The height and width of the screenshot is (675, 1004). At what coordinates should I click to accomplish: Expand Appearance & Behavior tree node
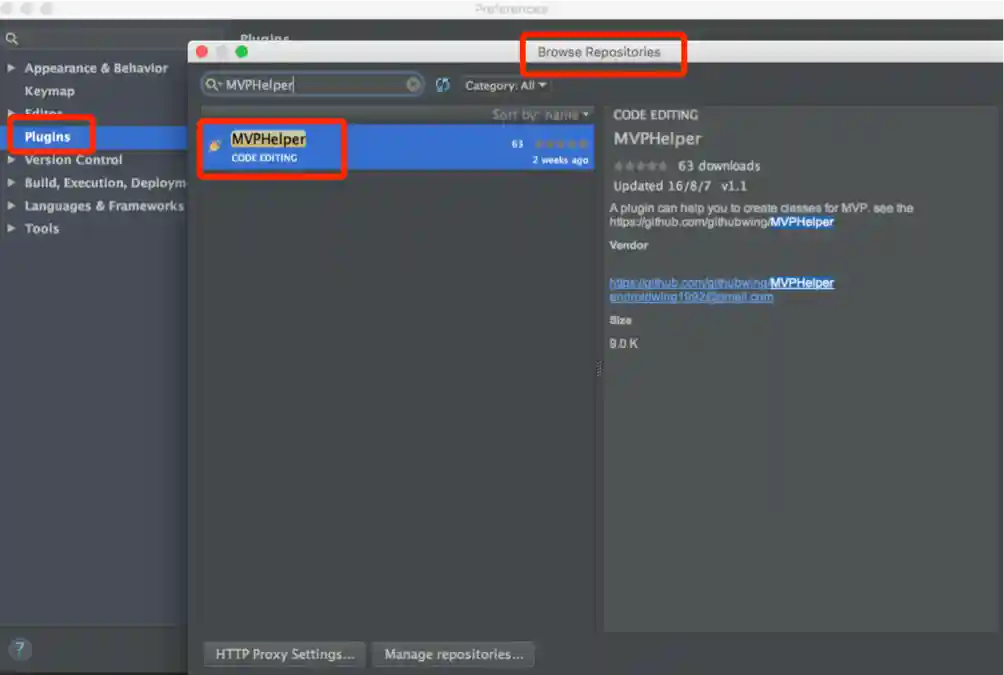coord(11,68)
